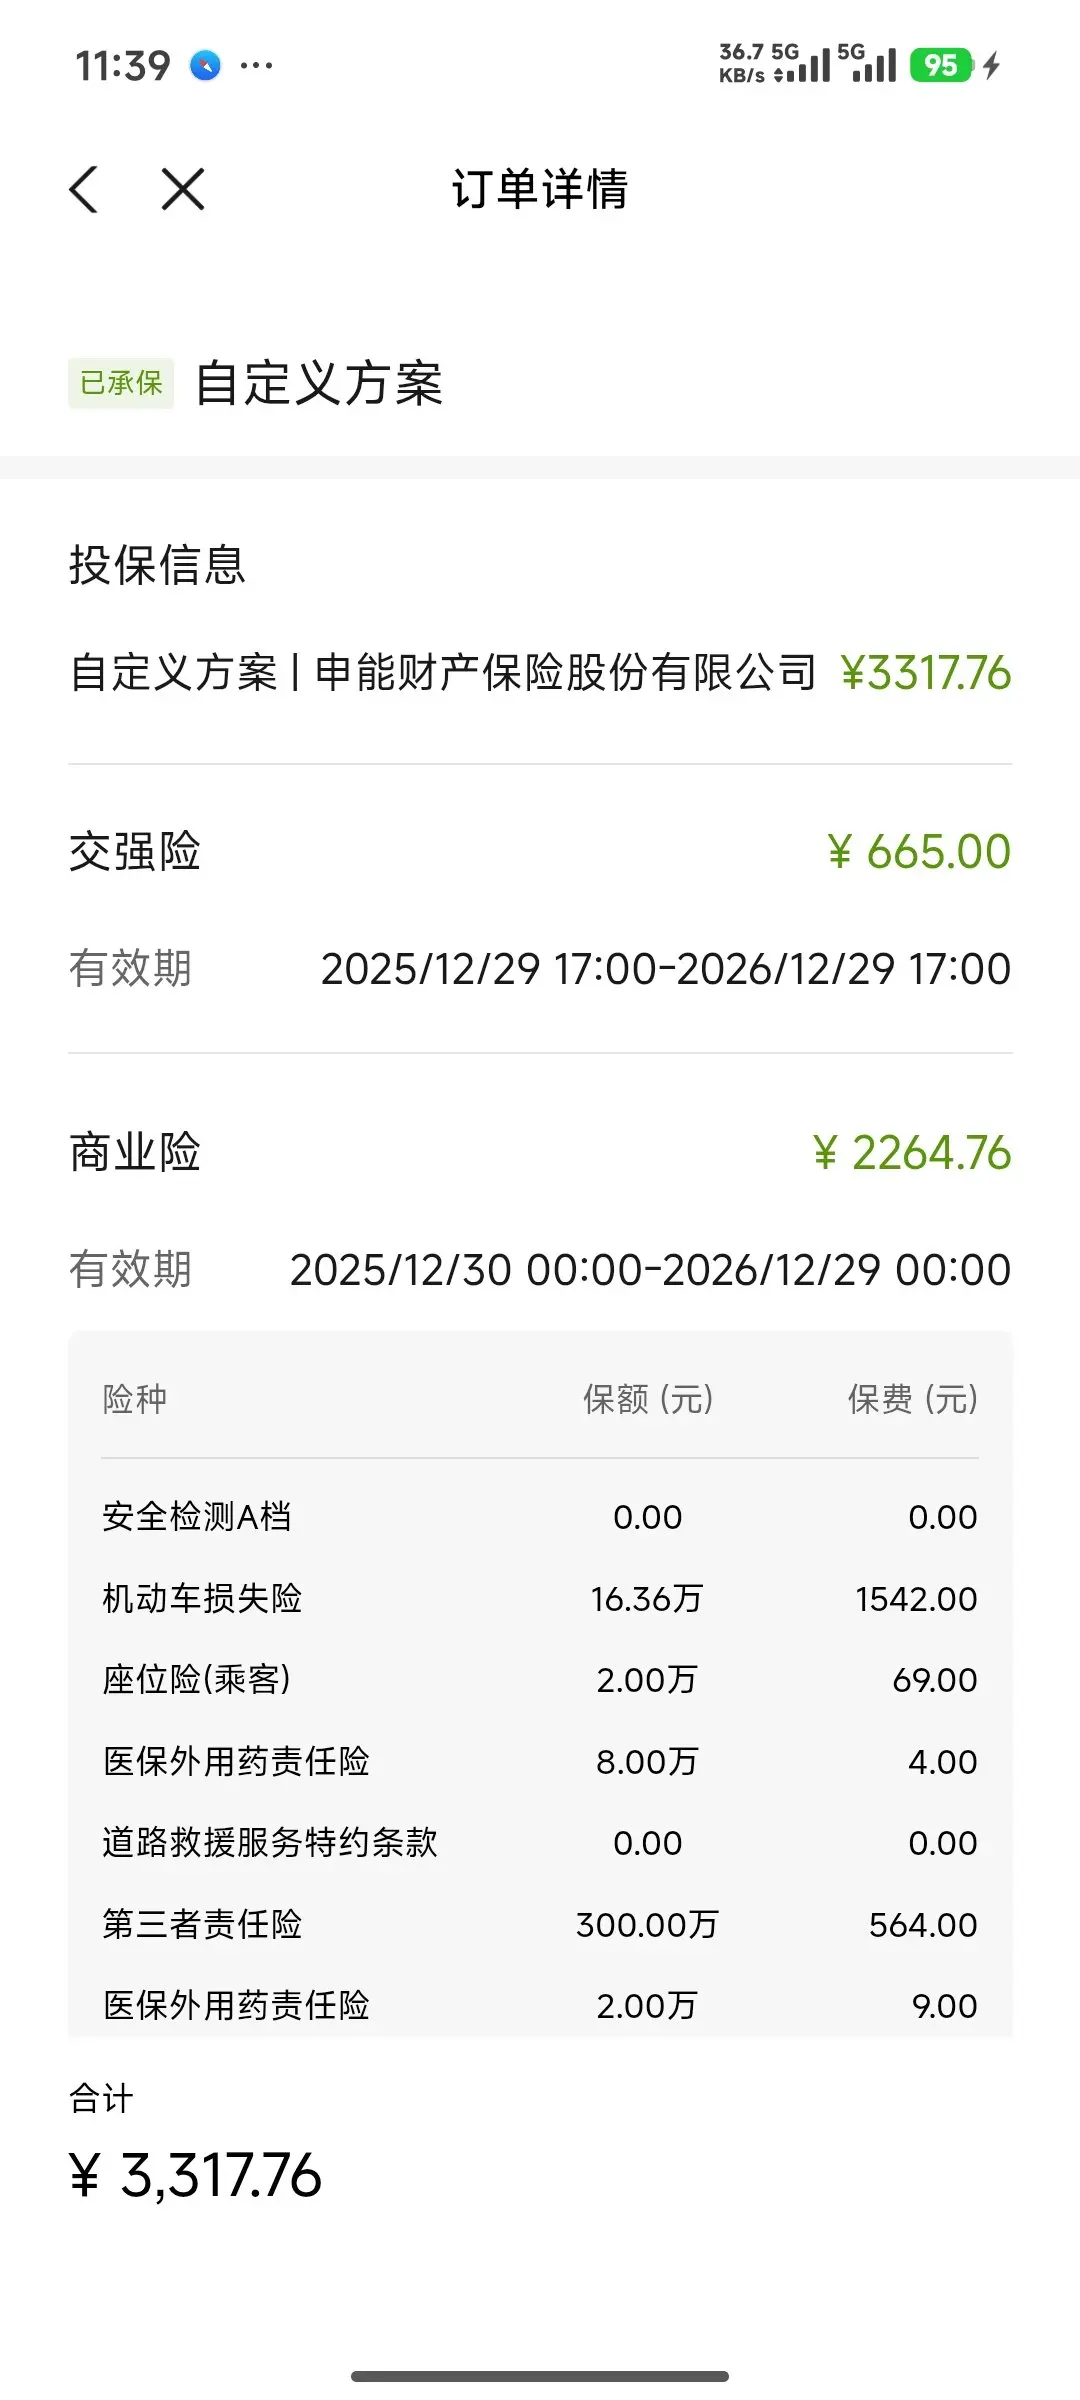Tap the battery level indicator

point(940,66)
